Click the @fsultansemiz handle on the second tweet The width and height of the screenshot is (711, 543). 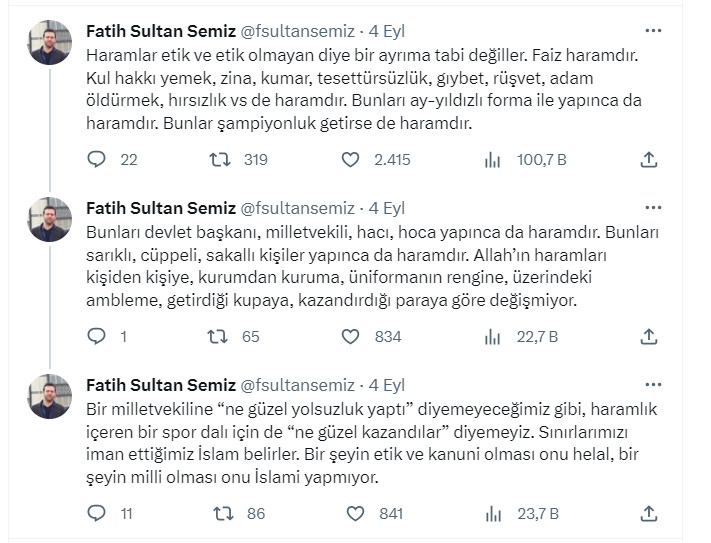(x=298, y=208)
